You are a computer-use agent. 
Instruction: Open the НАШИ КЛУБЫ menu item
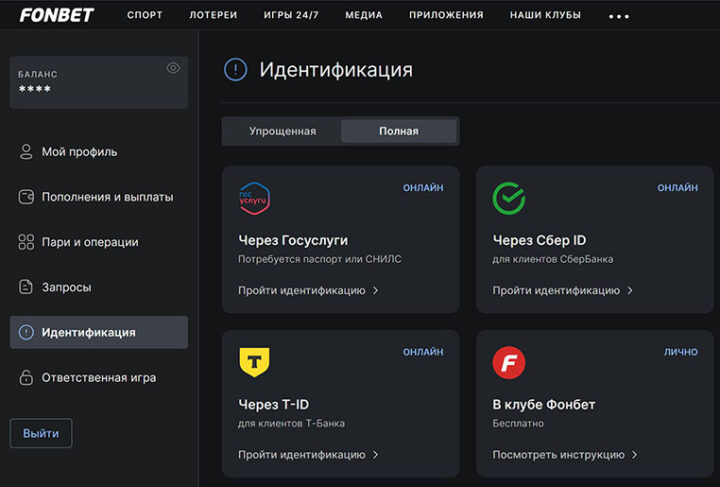(545, 15)
